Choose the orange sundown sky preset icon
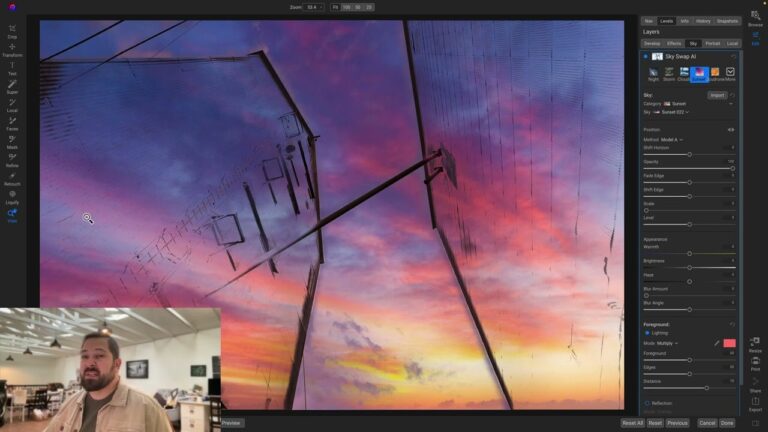The image size is (768, 432). pyautogui.click(x=715, y=74)
